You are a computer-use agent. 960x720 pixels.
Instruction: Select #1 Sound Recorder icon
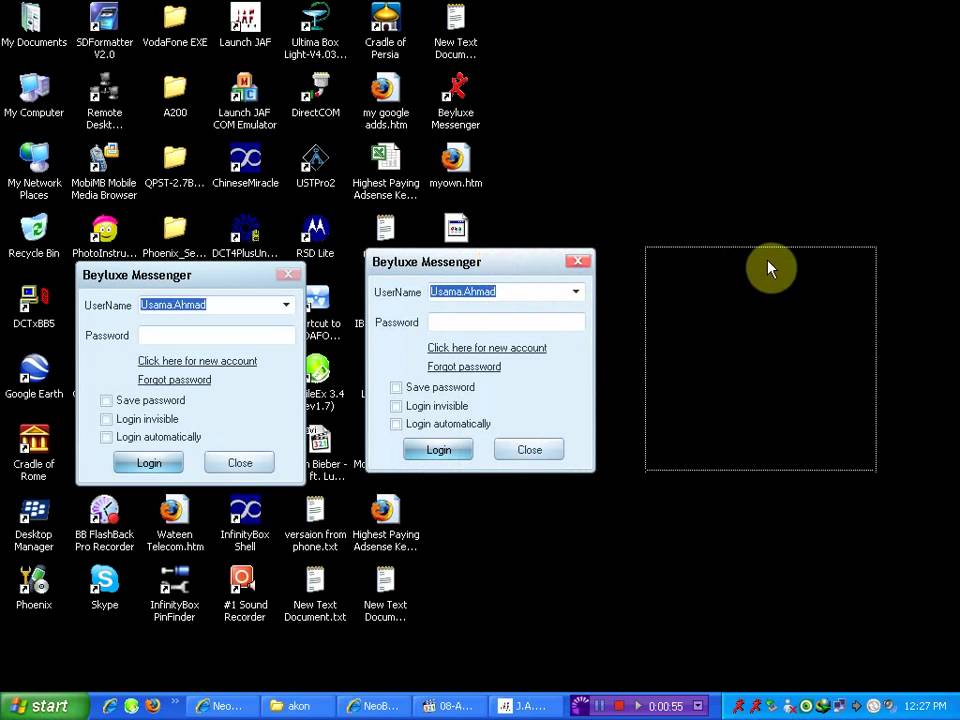coord(245,594)
